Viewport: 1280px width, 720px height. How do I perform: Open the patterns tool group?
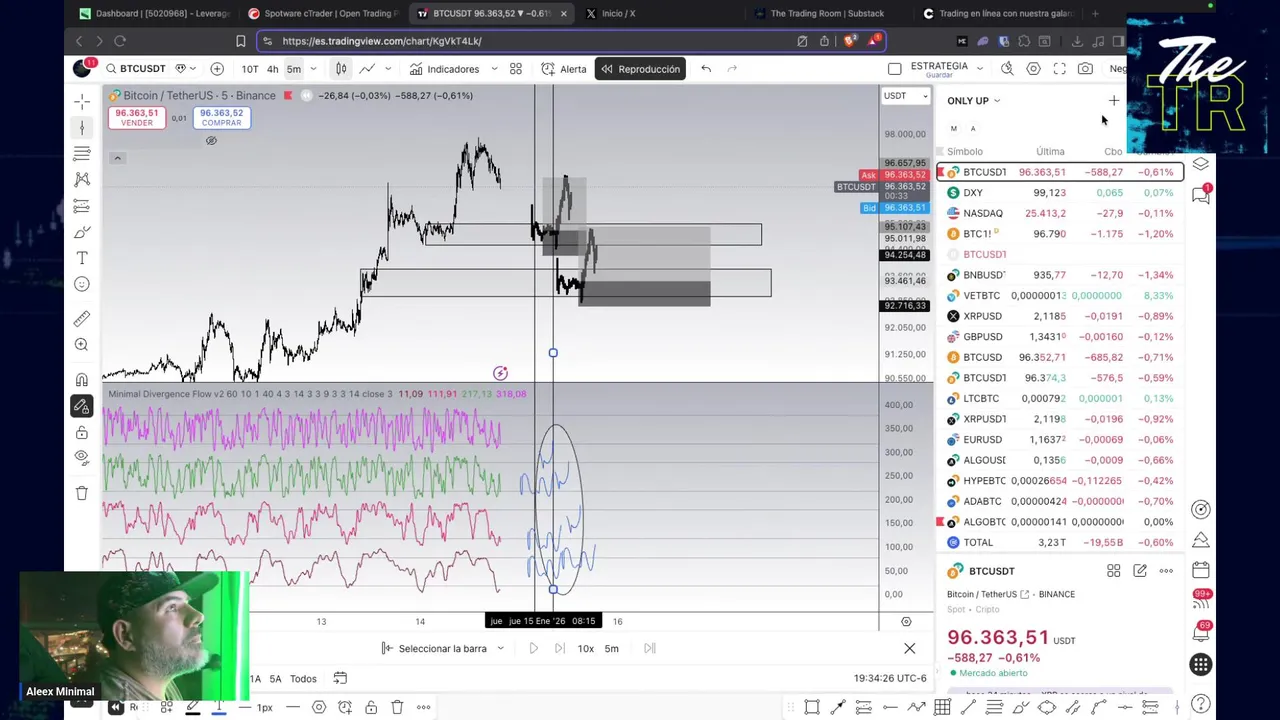click(82, 179)
